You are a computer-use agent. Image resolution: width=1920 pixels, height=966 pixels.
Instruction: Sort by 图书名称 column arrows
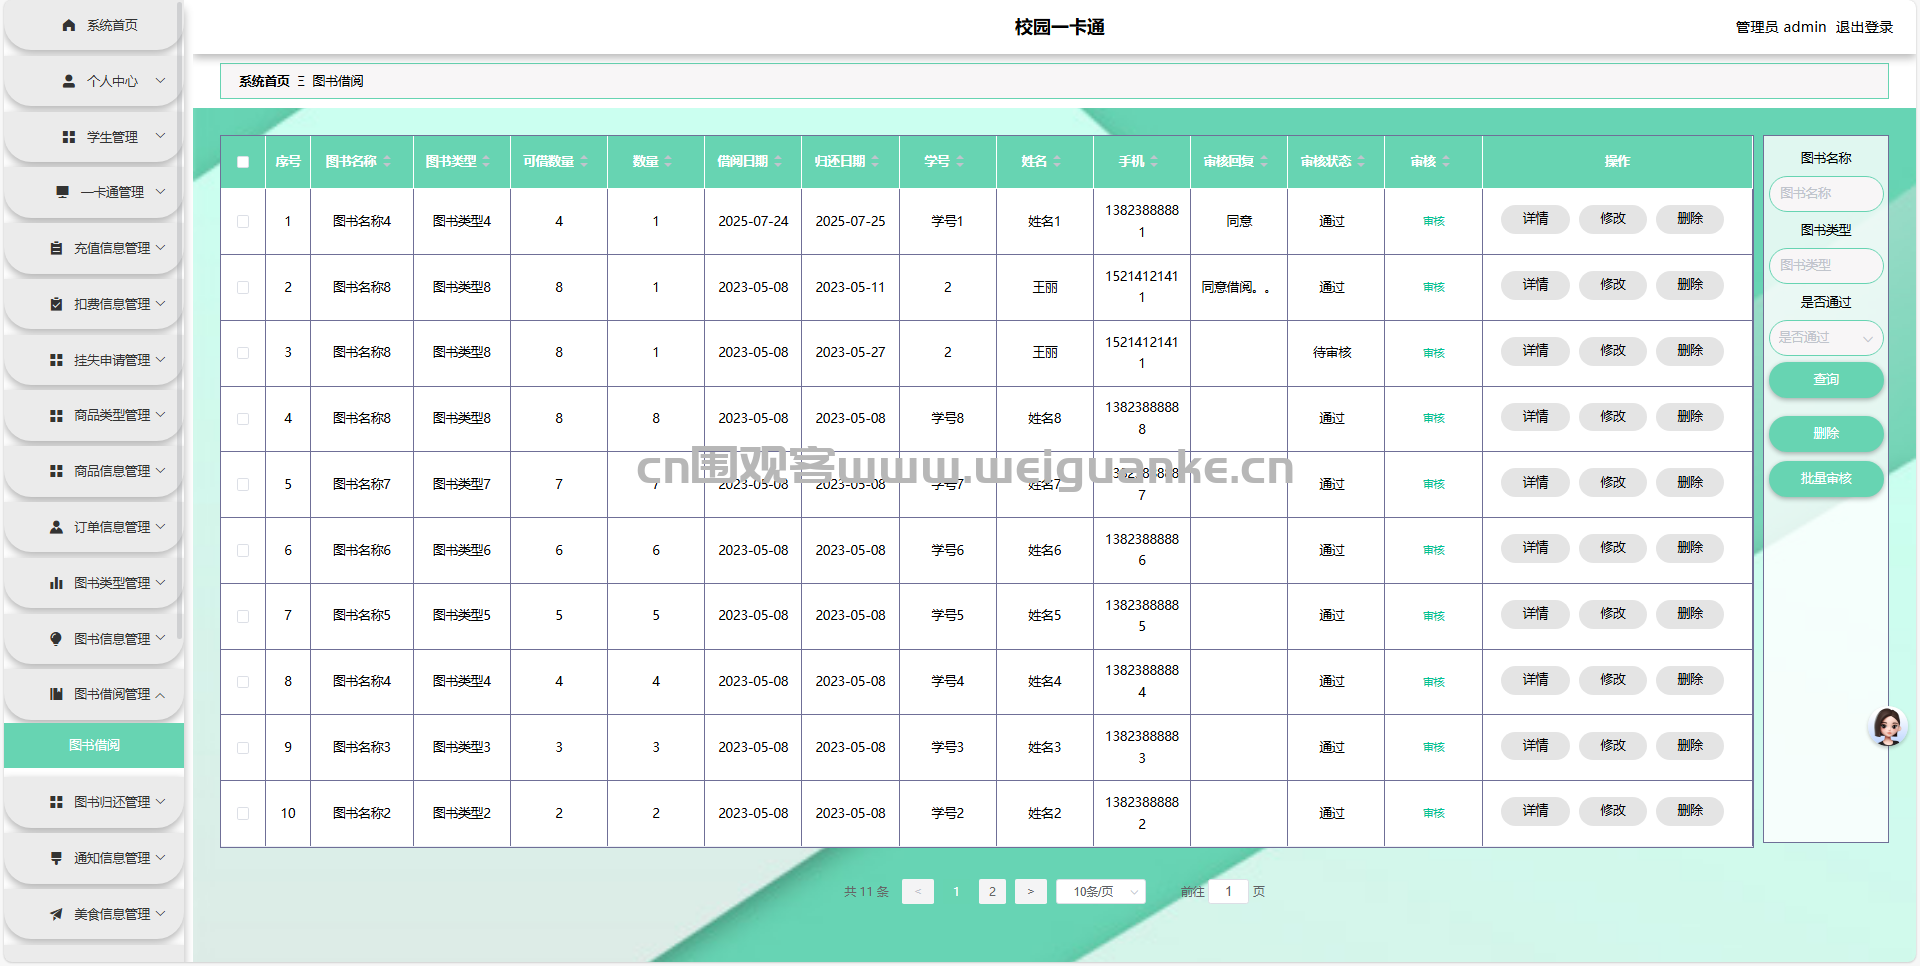pyautogui.click(x=387, y=161)
